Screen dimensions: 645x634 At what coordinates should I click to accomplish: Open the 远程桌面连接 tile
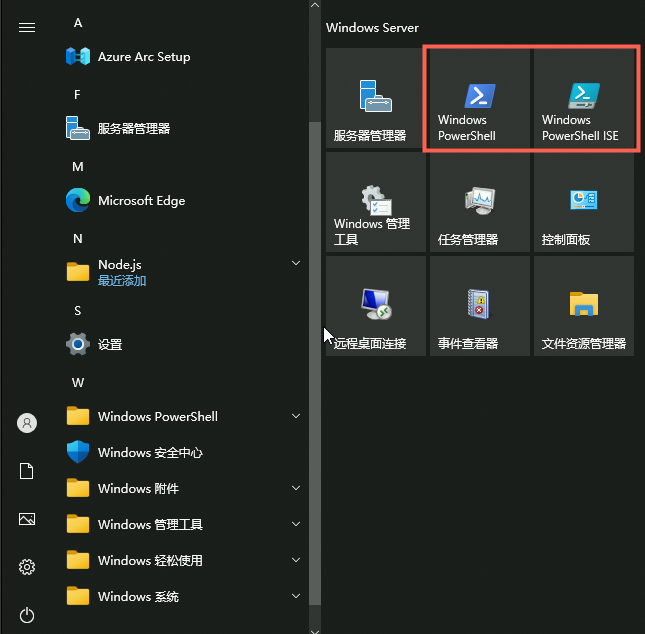tap(376, 306)
